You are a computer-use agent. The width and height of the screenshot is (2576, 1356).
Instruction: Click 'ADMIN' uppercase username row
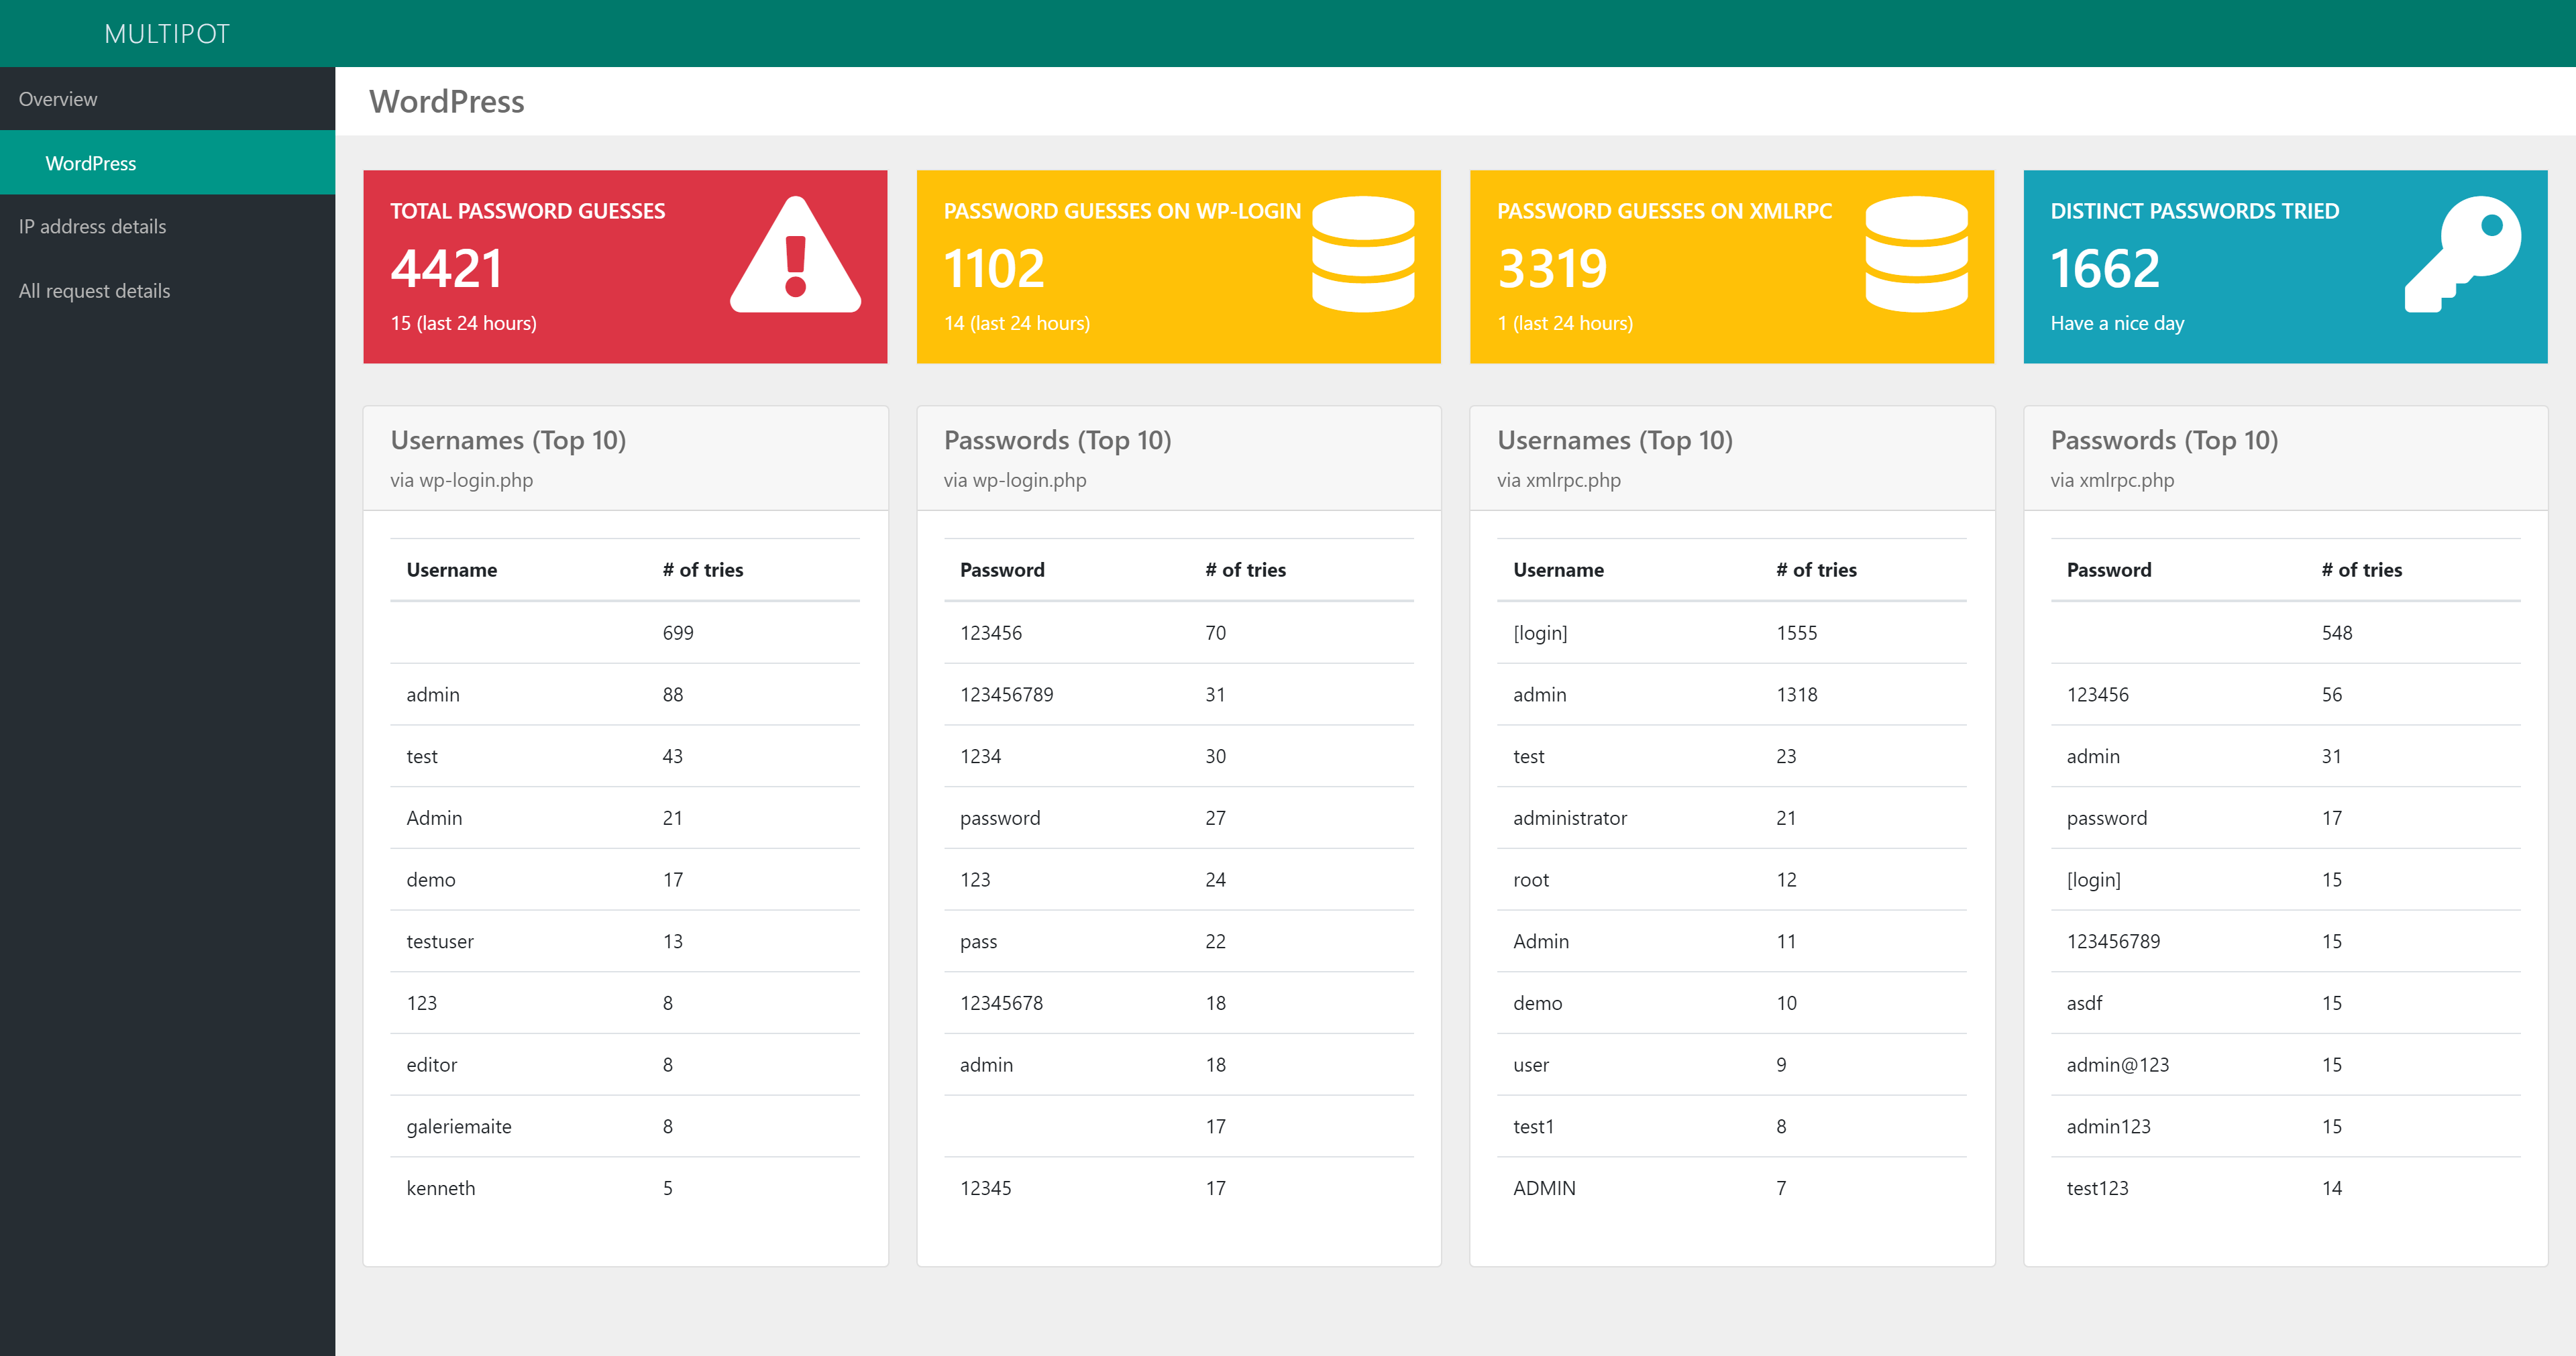coord(1732,1189)
